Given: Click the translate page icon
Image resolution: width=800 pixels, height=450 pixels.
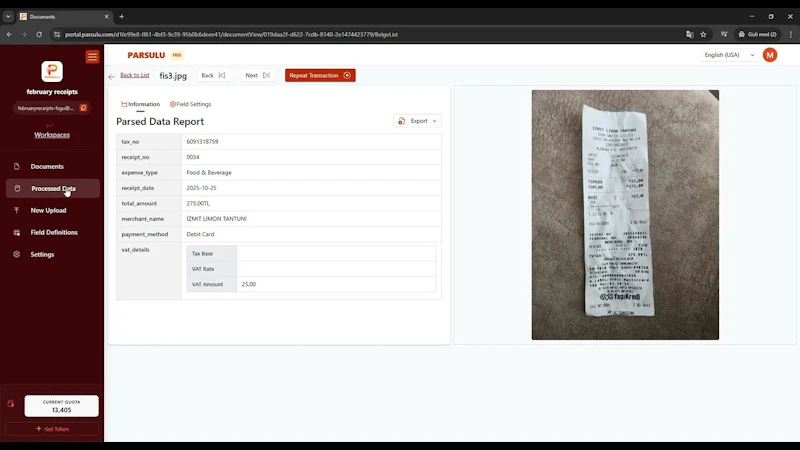Looking at the screenshot, I should (x=689, y=34).
